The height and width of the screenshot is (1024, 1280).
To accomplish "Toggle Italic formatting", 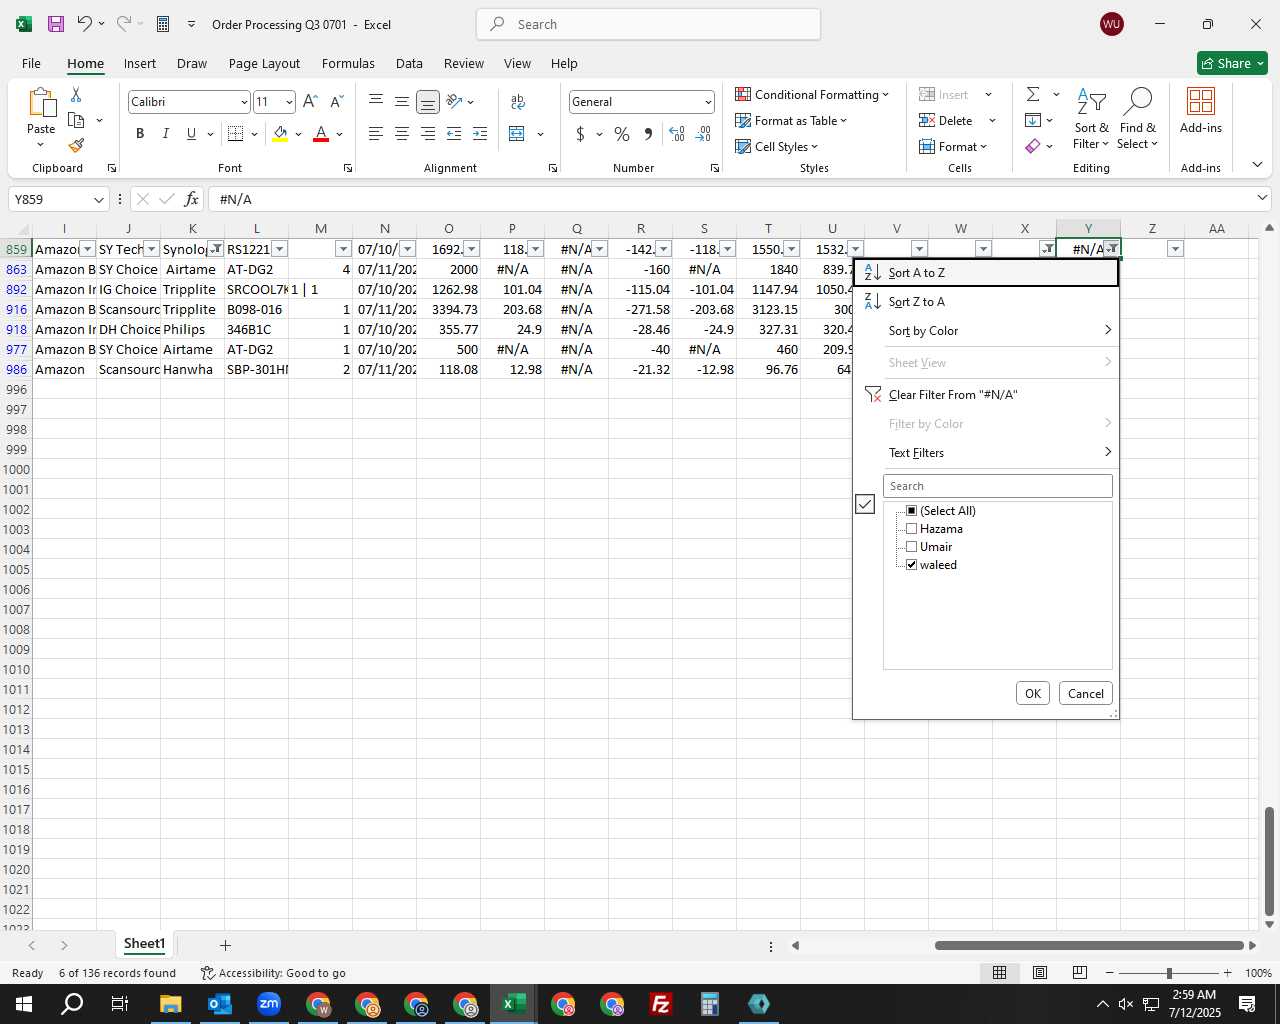I will (x=166, y=134).
